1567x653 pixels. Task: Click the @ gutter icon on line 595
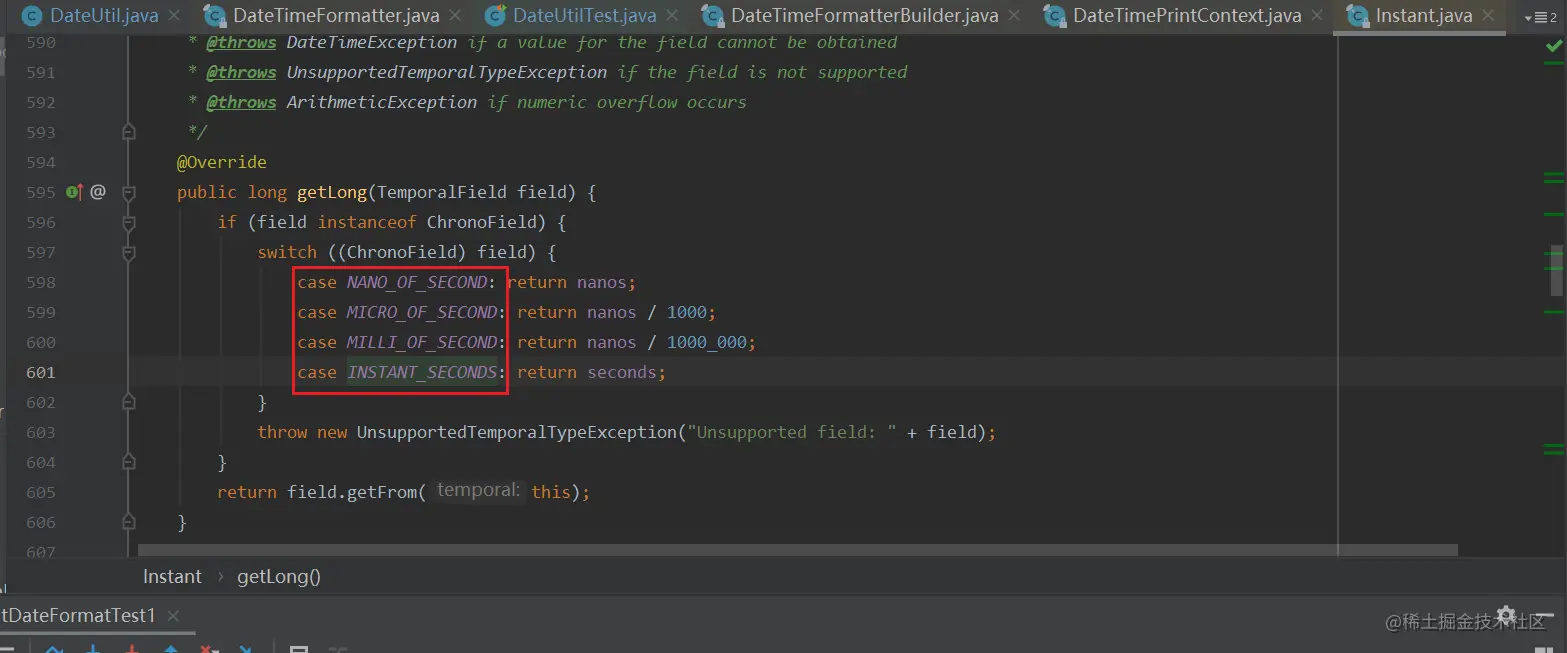pos(97,192)
